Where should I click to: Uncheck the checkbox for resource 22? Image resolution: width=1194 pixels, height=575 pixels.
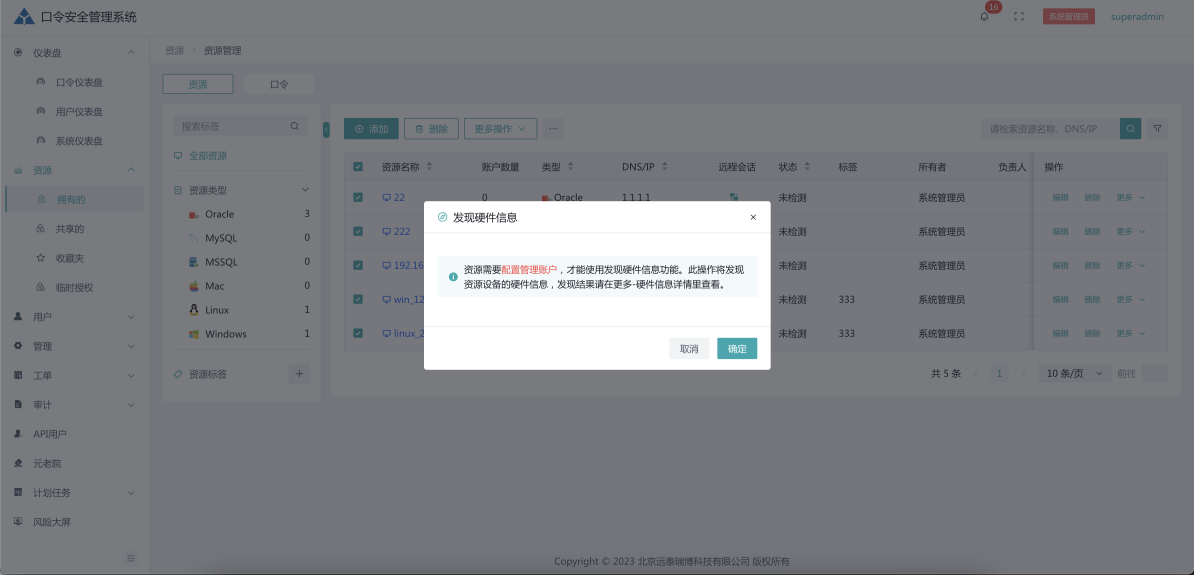[358, 198]
